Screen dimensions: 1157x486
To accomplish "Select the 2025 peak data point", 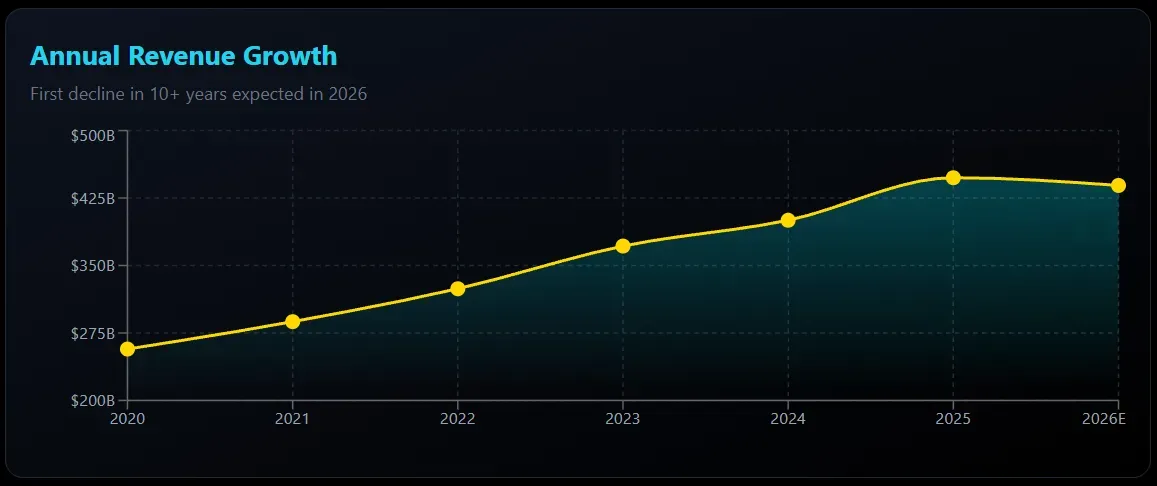I will point(953,178).
